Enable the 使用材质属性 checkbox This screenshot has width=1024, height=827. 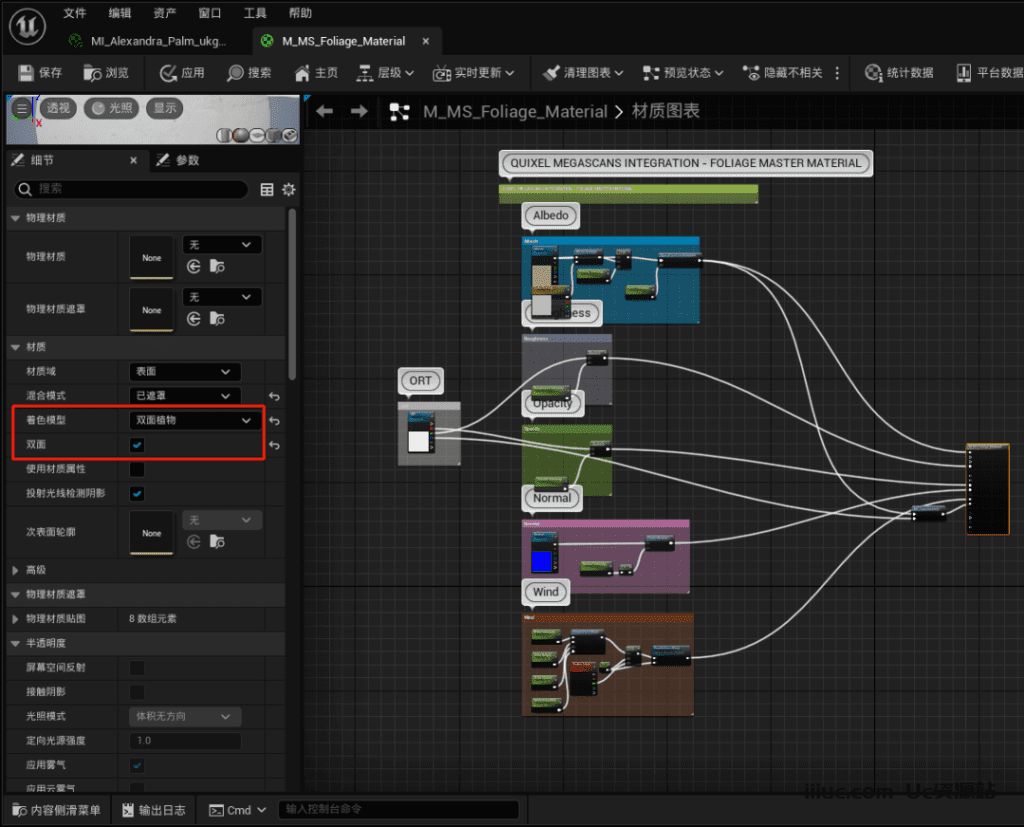click(137, 469)
